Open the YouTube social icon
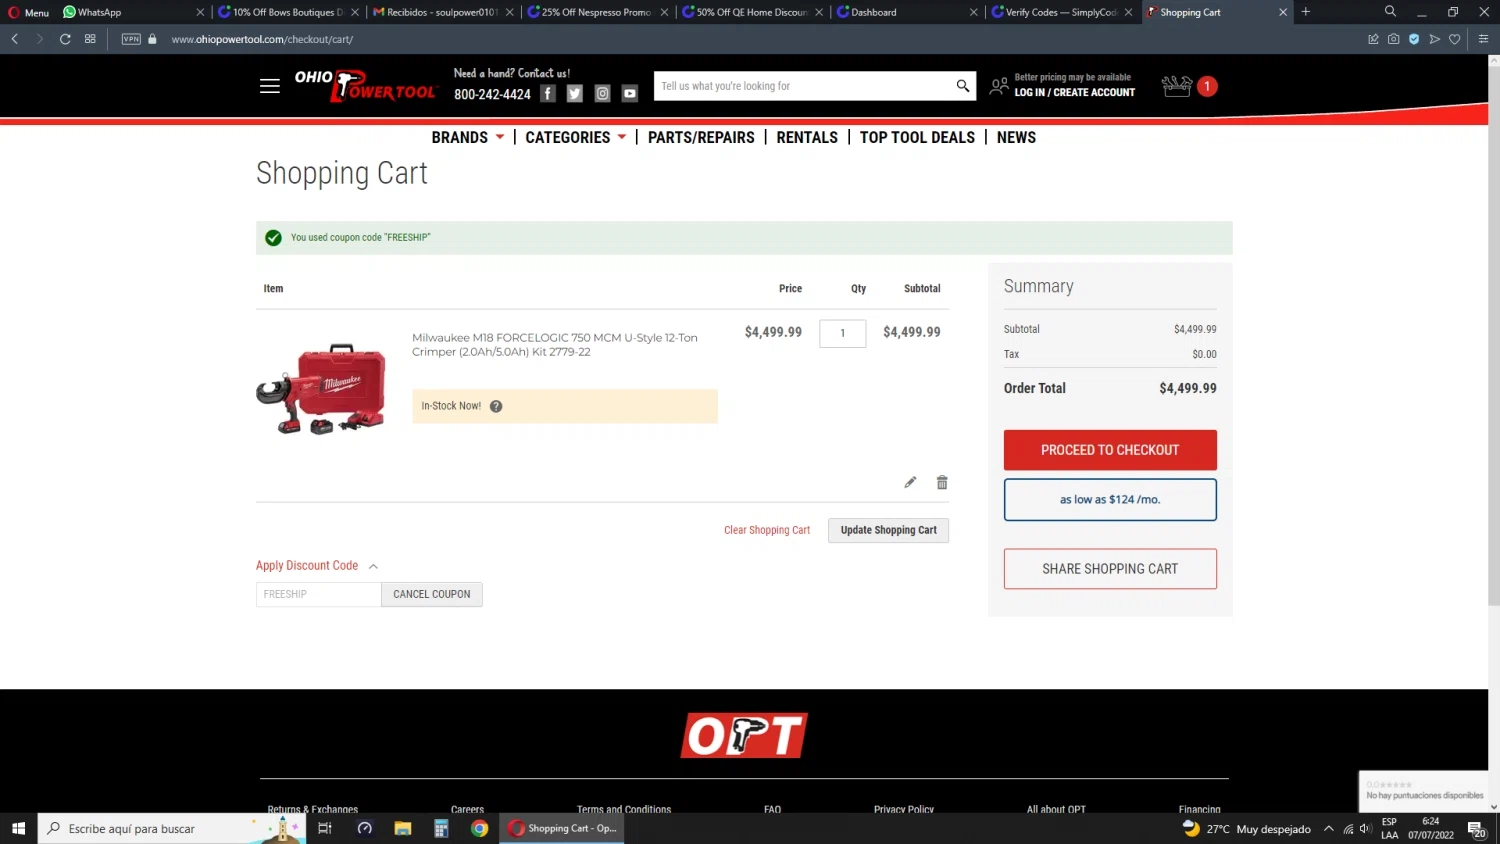1500x844 pixels. tap(630, 93)
